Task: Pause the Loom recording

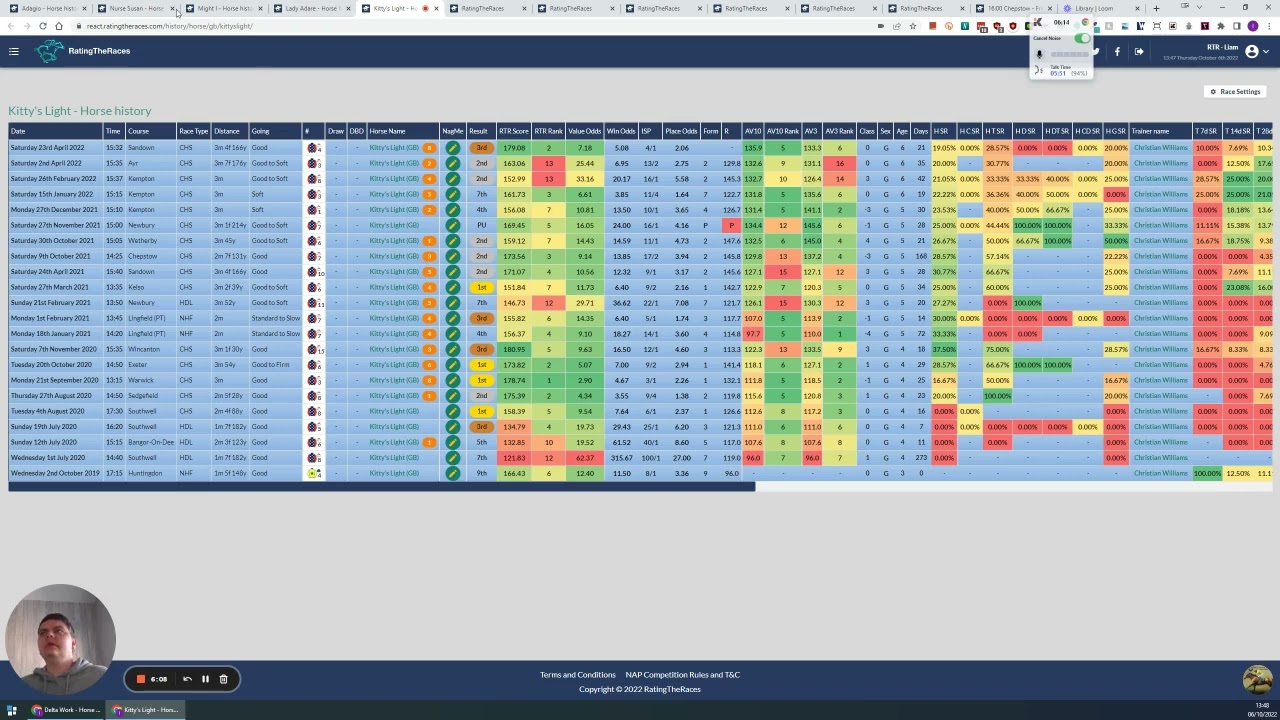Action: coord(205,679)
